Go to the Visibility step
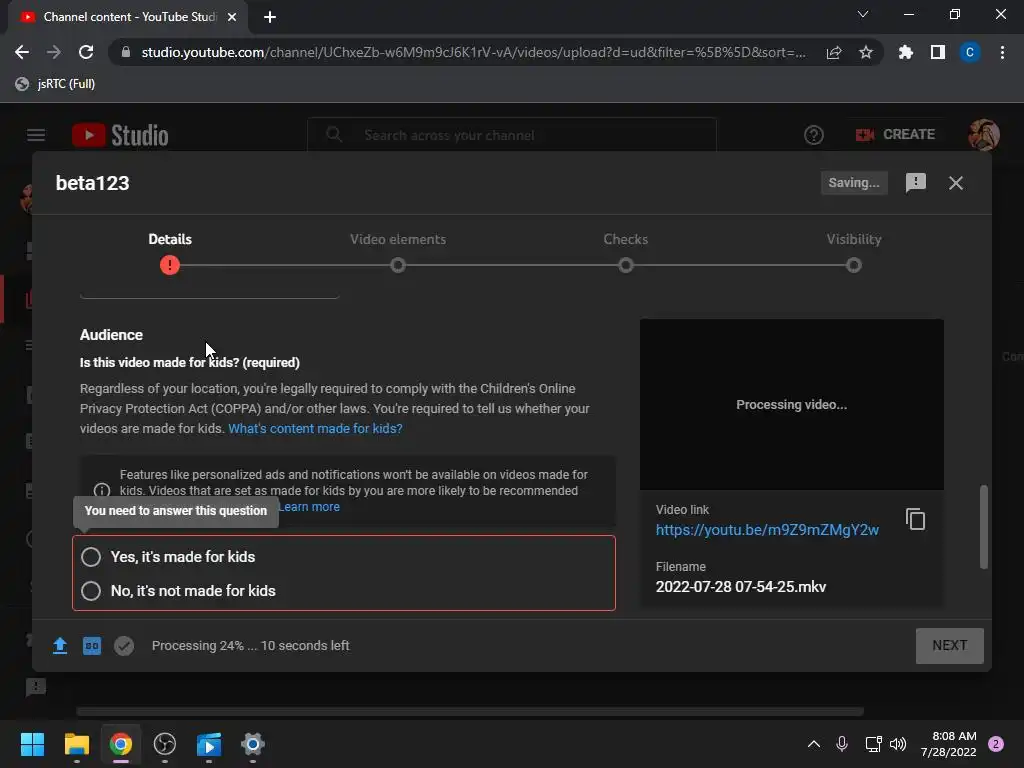 [x=854, y=239]
